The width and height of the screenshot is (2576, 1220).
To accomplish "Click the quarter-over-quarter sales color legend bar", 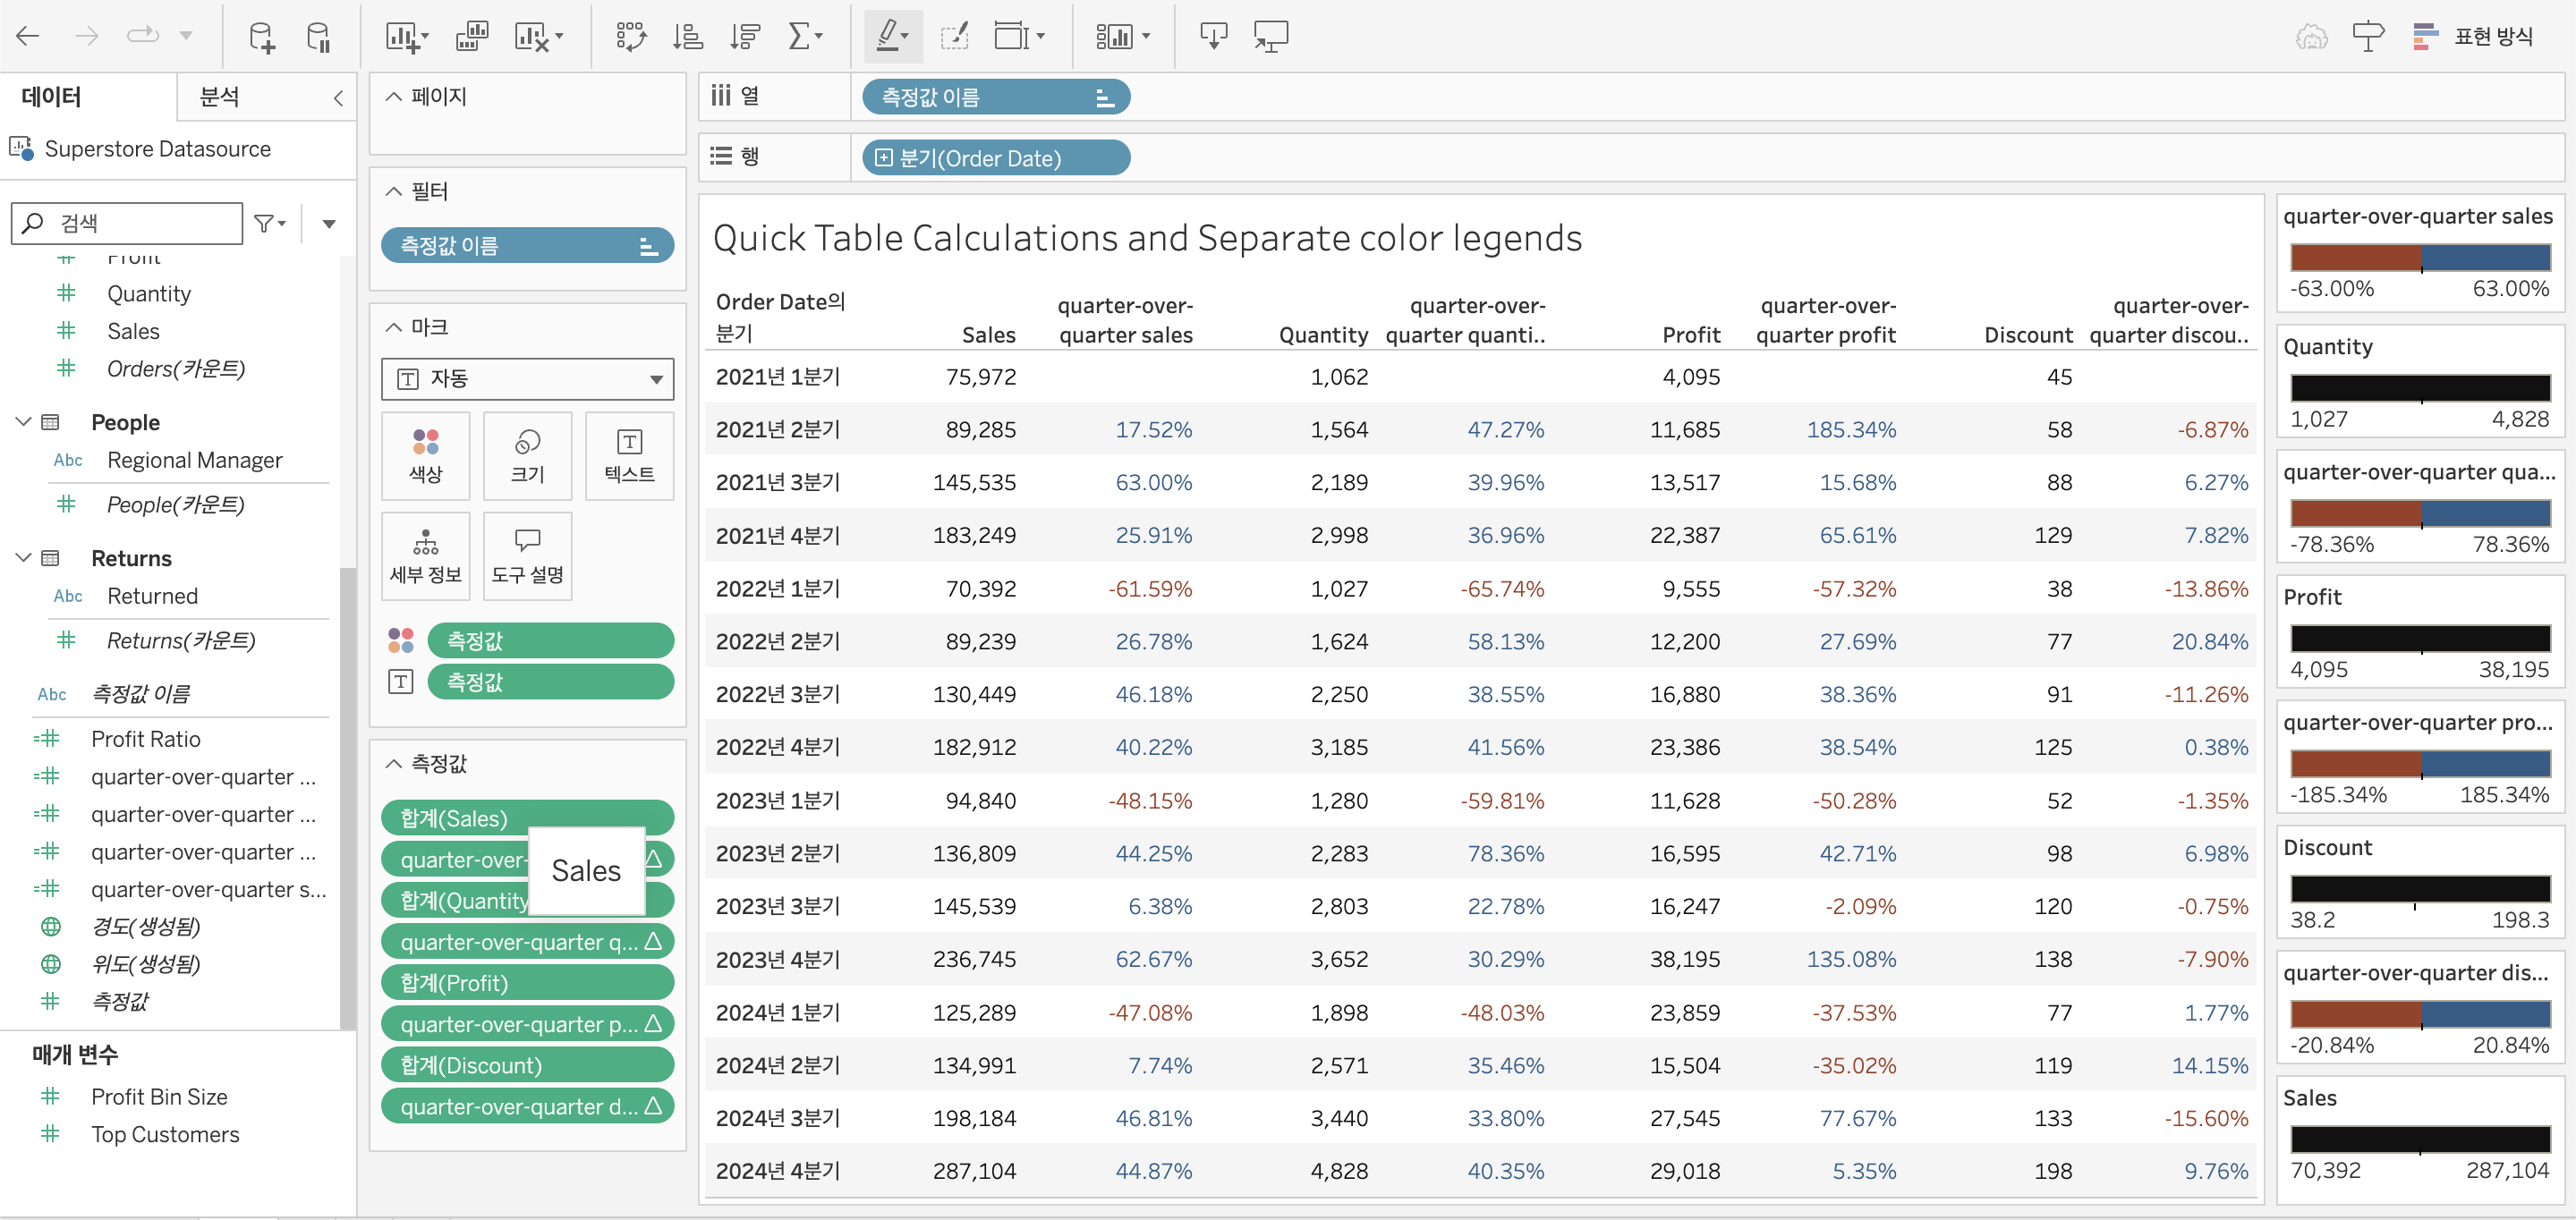I will click(x=2420, y=258).
